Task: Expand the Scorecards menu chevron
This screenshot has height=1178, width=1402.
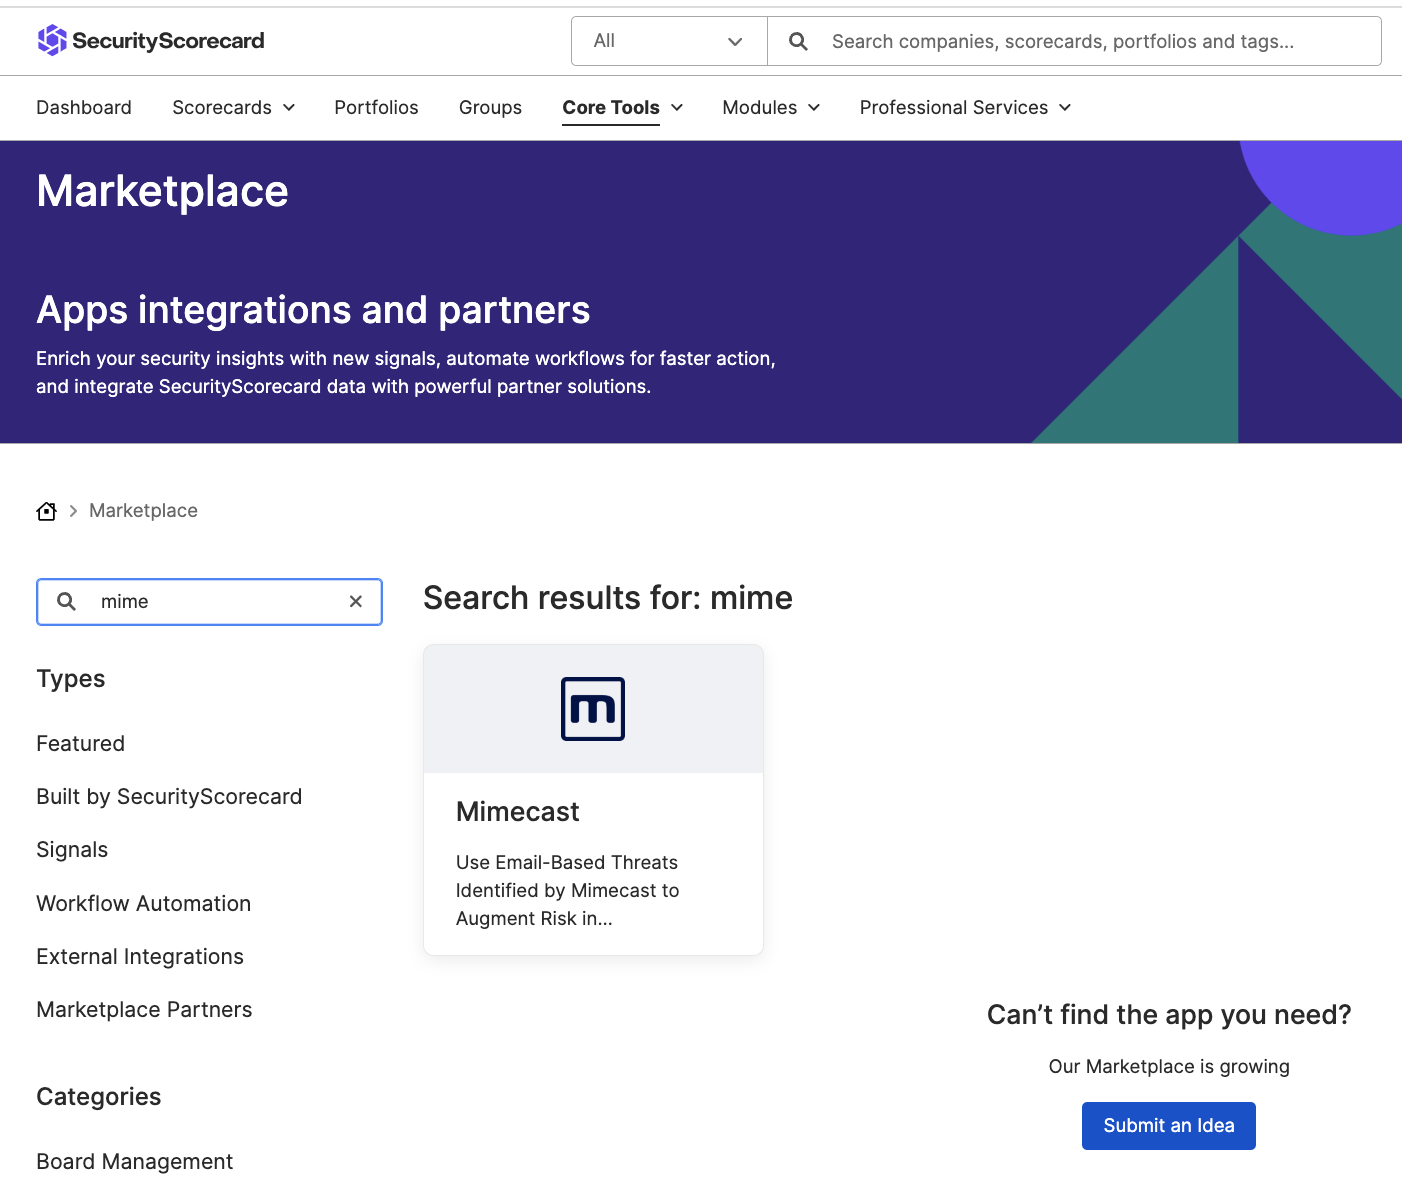Action: coord(290,107)
